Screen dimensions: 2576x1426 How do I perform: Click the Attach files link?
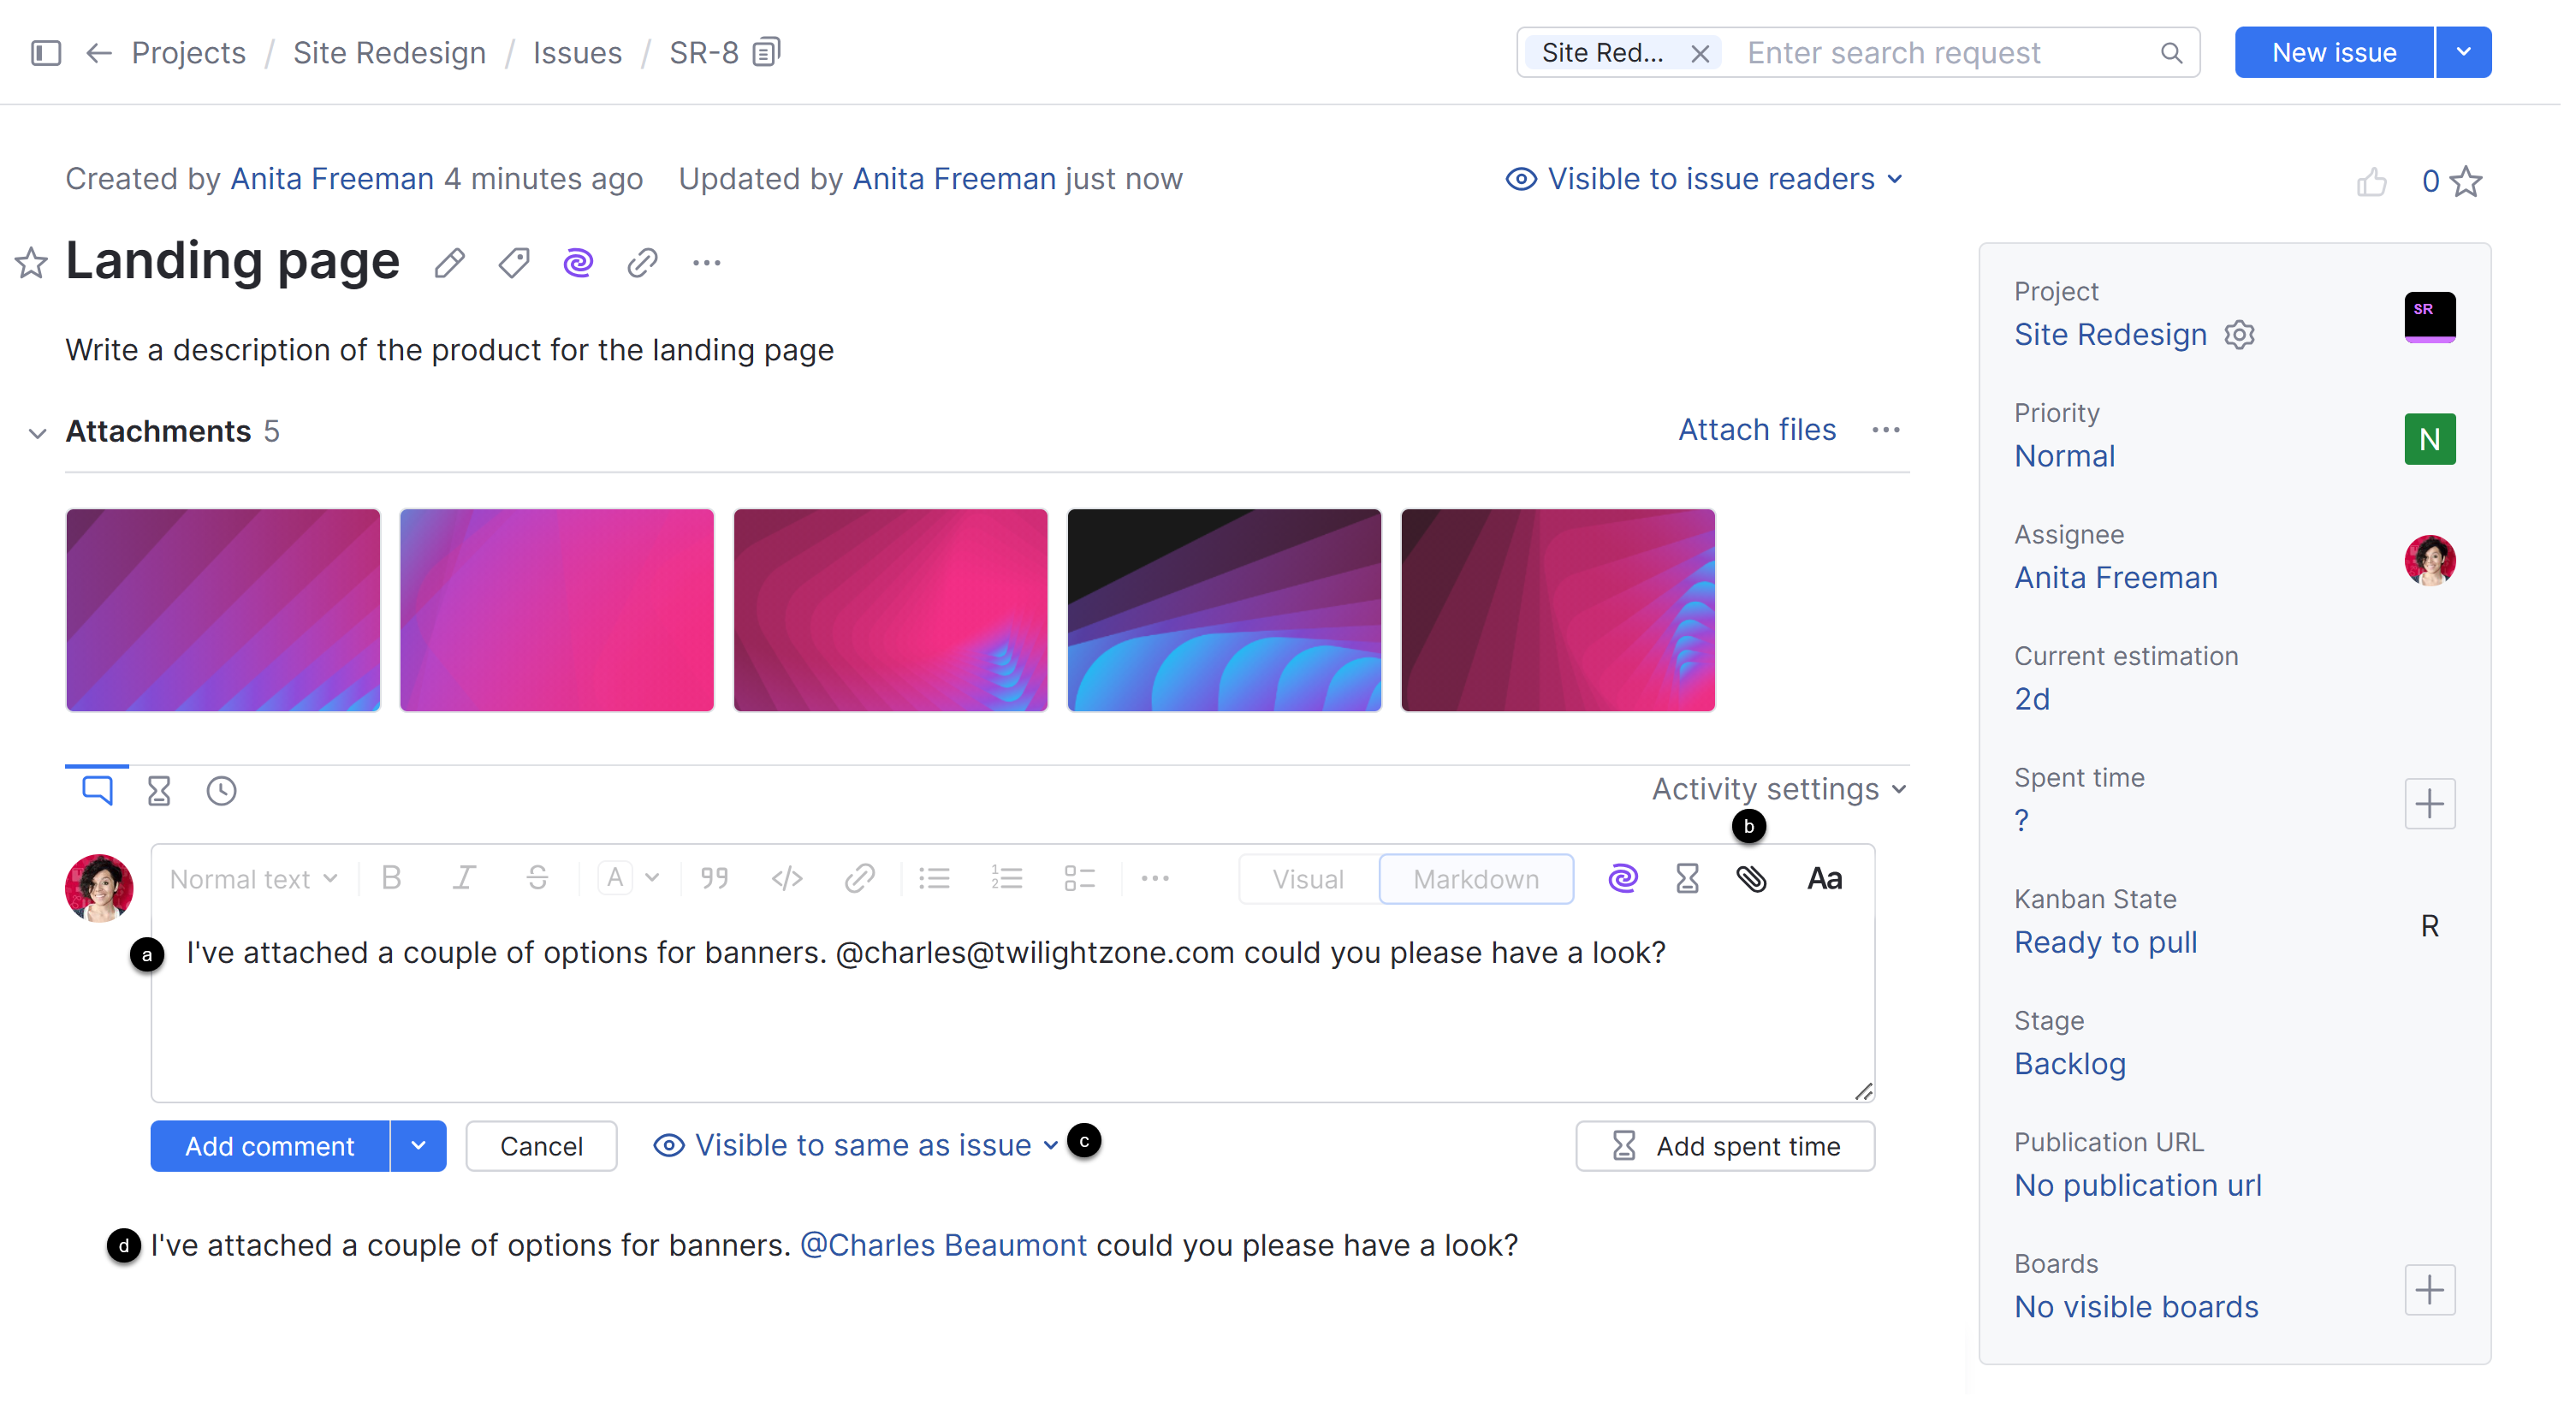(x=1756, y=430)
